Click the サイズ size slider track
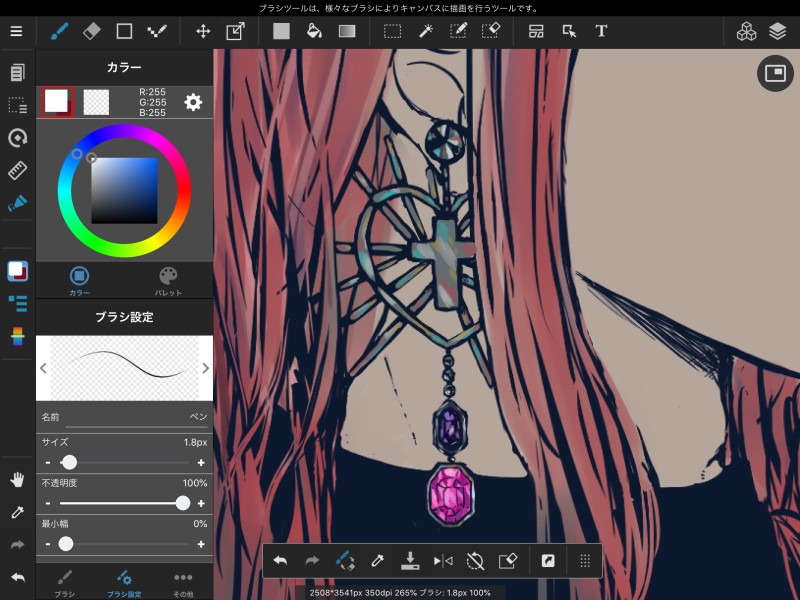Image resolution: width=800 pixels, height=600 pixels. [x=124, y=463]
